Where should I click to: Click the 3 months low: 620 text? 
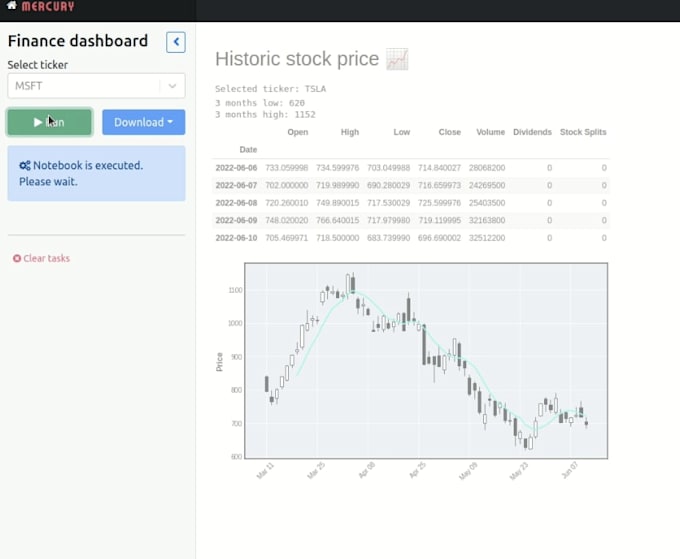point(260,103)
